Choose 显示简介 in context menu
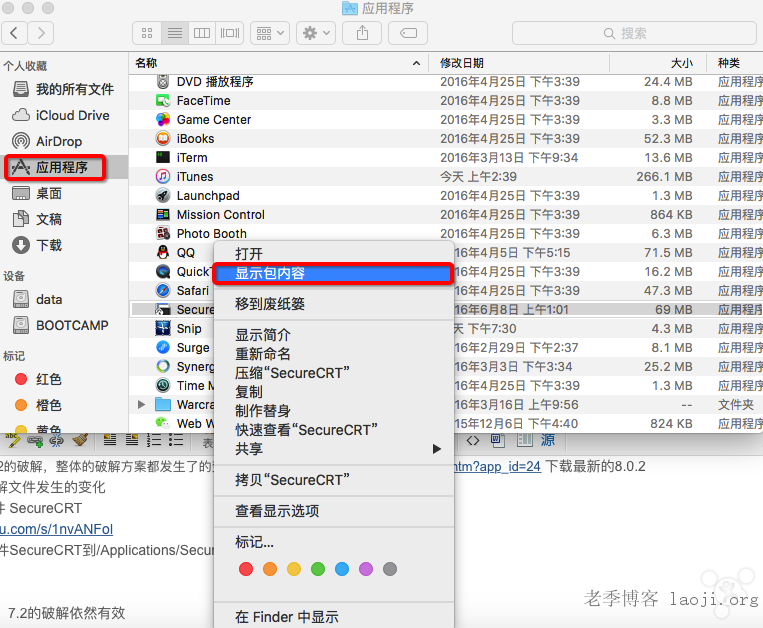 [334, 335]
